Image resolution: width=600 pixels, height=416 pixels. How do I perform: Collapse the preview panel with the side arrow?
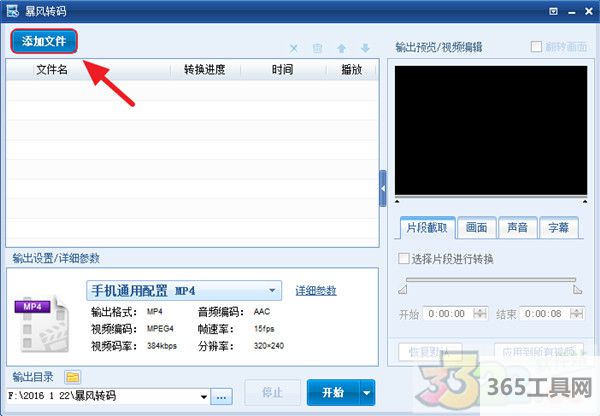tap(383, 187)
